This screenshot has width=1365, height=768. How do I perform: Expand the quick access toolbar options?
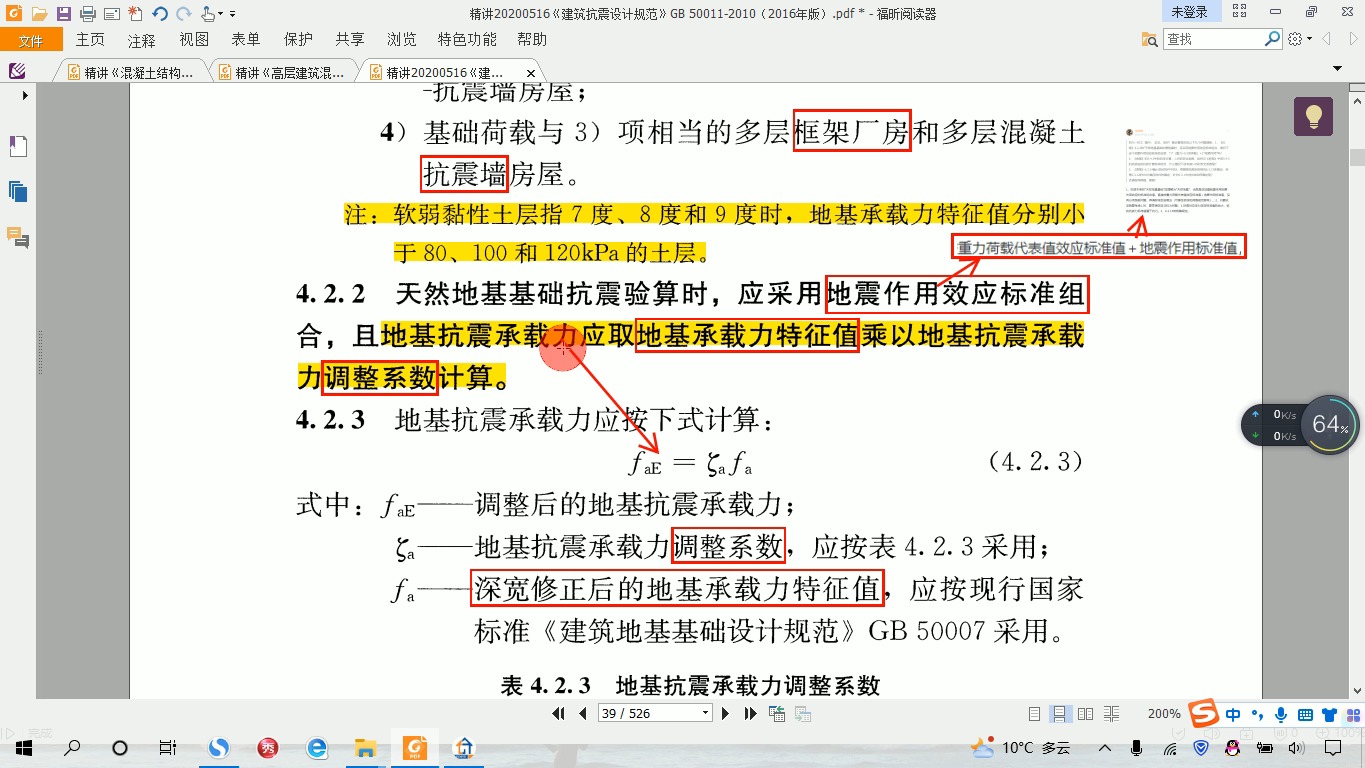232,13
